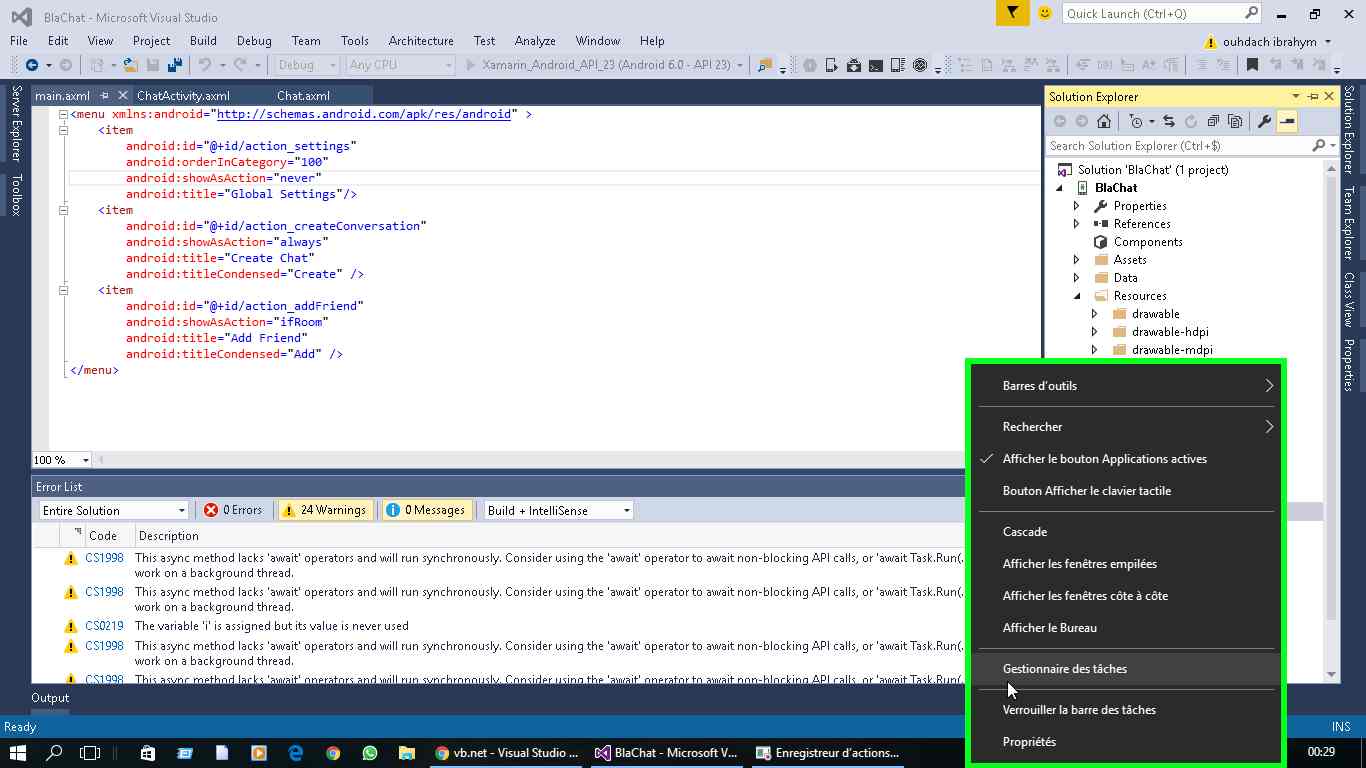The image size is (1366, 768).
Task: Open the schemas.android.com URL link
Action: click(364, 114)
